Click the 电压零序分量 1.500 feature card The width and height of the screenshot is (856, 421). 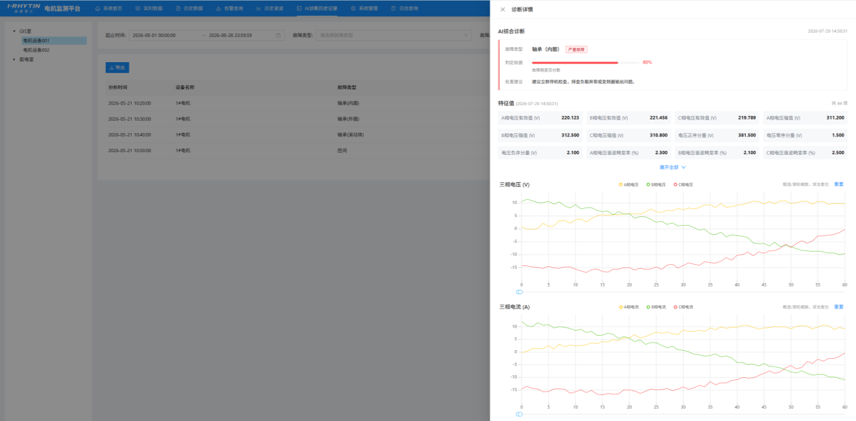(x=805, y=135)
